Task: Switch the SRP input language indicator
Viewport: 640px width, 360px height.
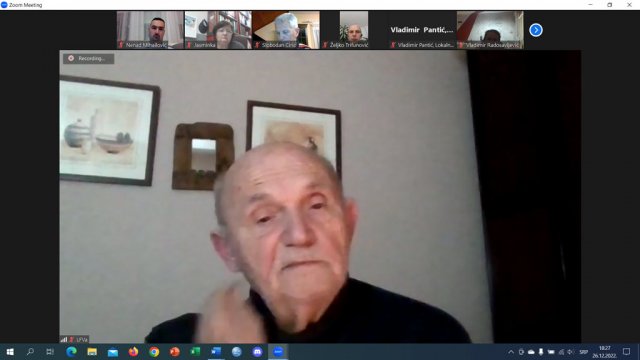Action: pos(584,352)
